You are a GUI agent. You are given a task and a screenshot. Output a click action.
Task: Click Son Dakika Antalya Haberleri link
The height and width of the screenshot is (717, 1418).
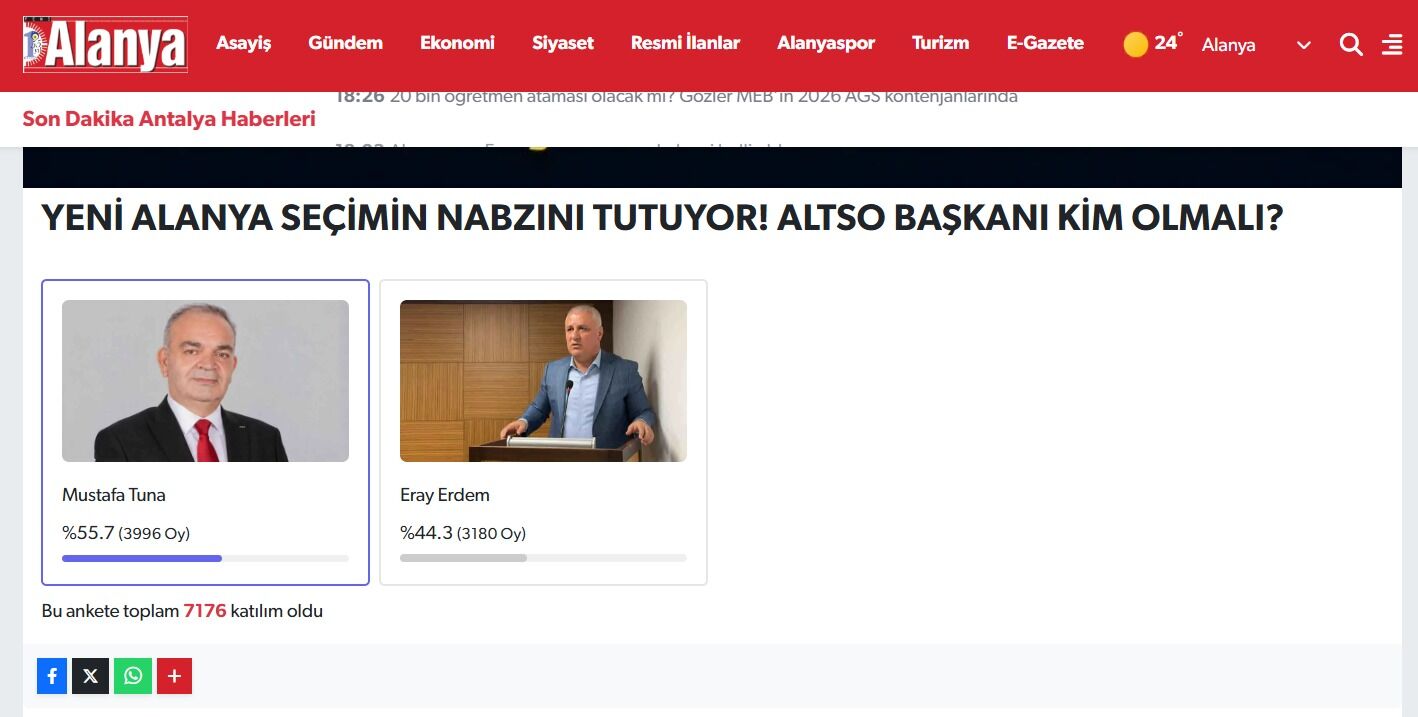169,119
